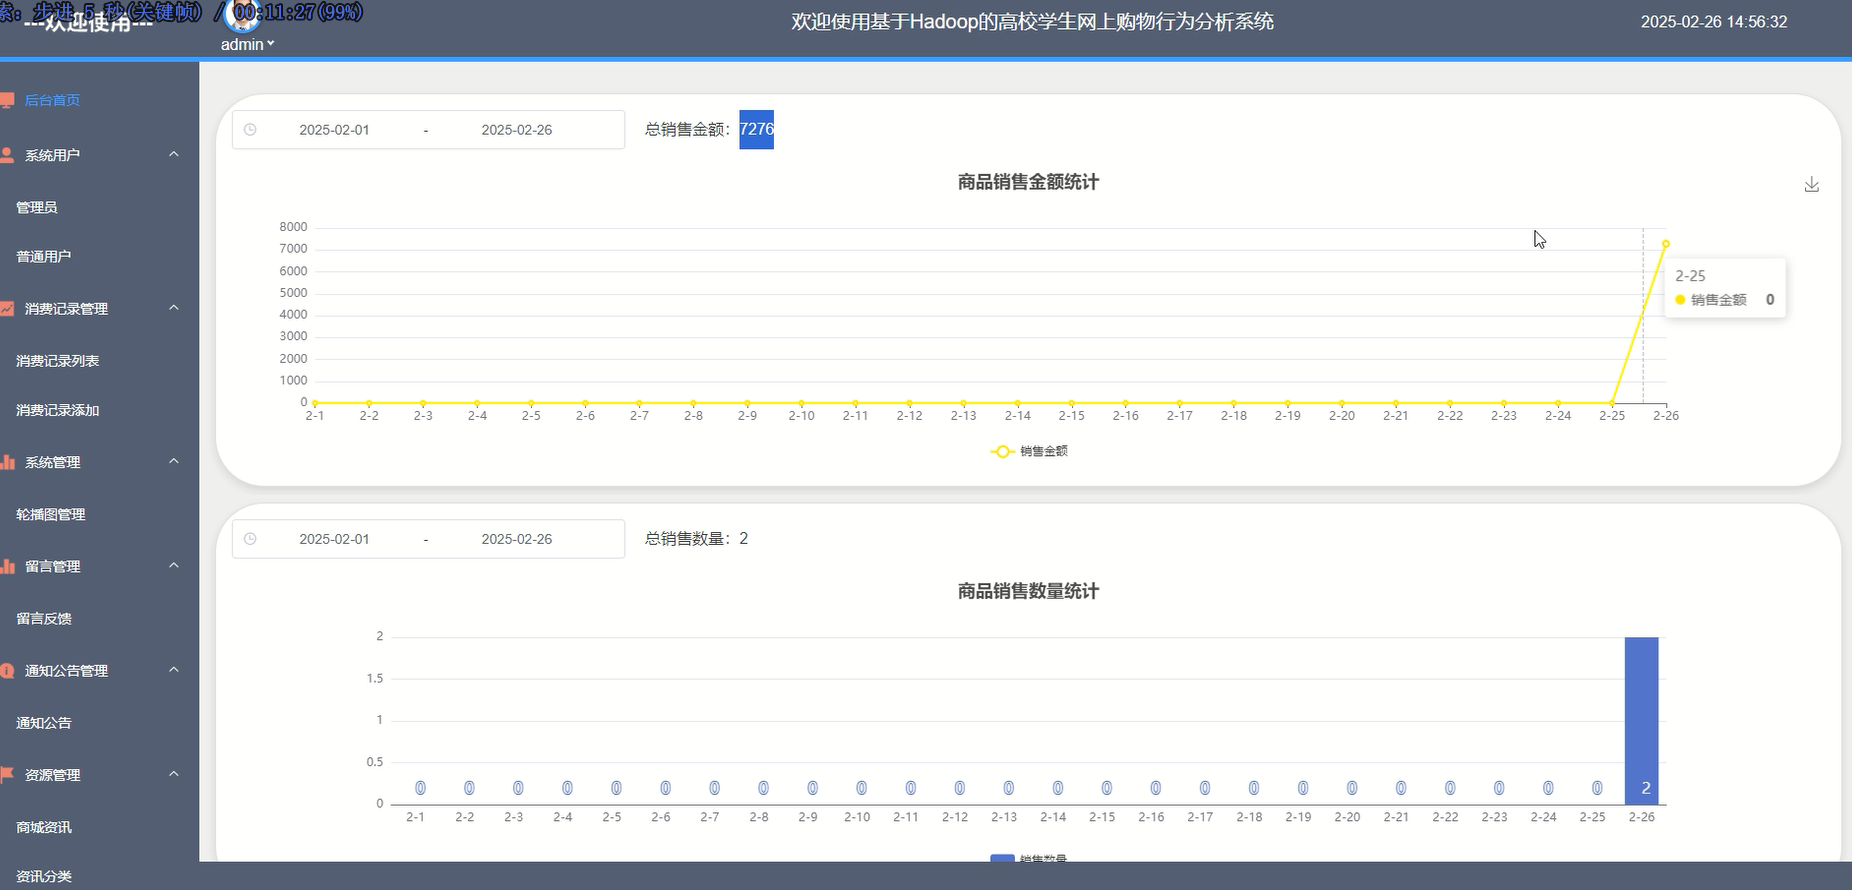Collapse the 留言管理 section chevron
This screenshot has height=890, width=1852.
pos(174,565)
